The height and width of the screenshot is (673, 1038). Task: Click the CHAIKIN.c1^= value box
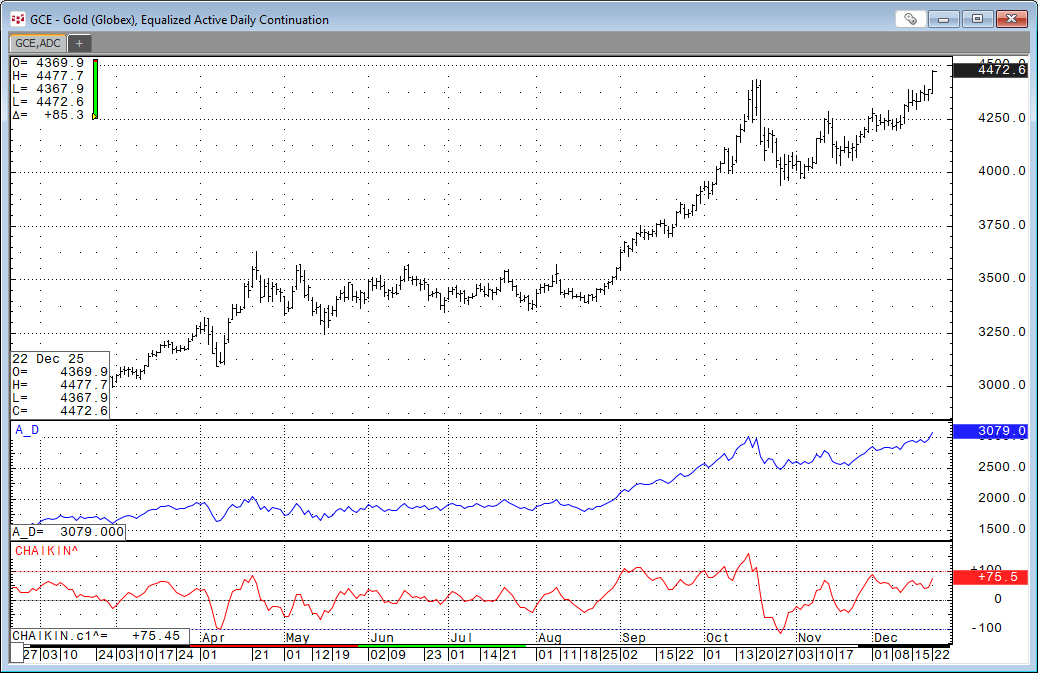click(x=99, y=636)
